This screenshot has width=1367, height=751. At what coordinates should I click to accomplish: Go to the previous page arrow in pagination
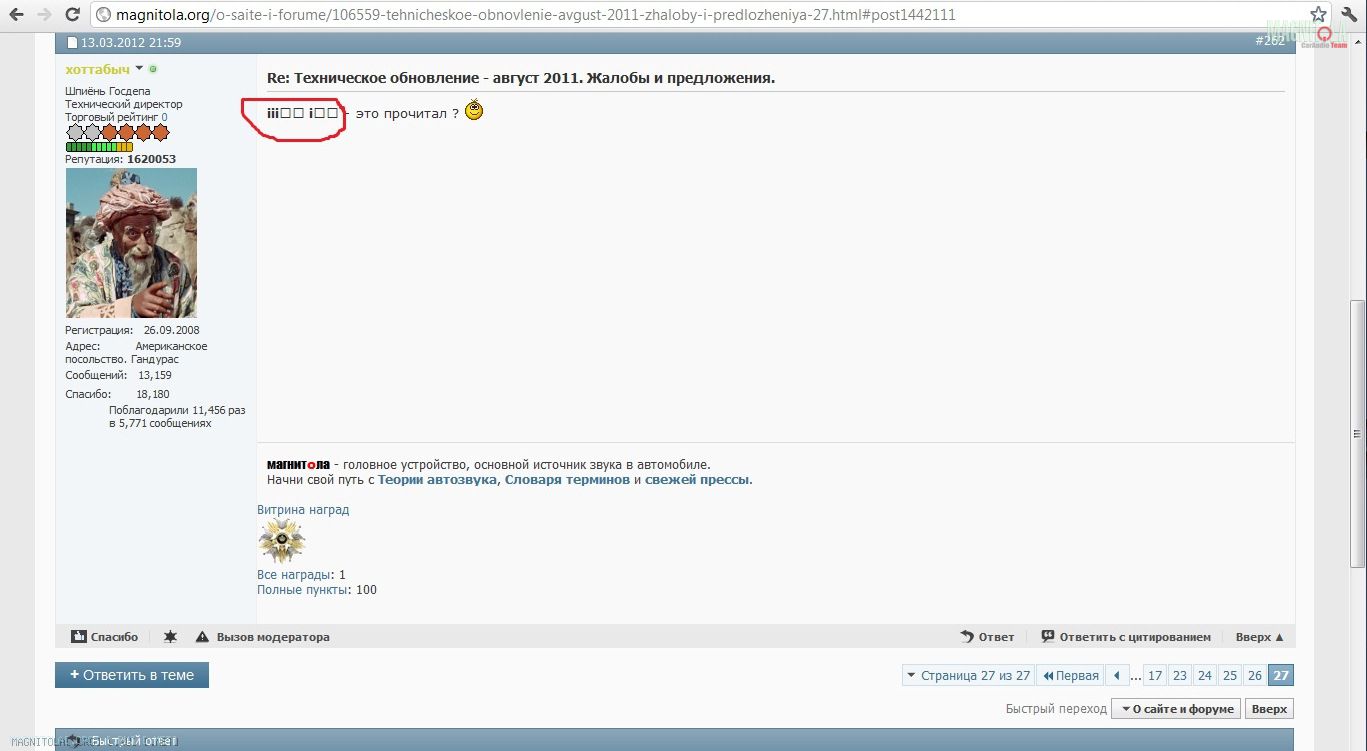[1117, 675]
